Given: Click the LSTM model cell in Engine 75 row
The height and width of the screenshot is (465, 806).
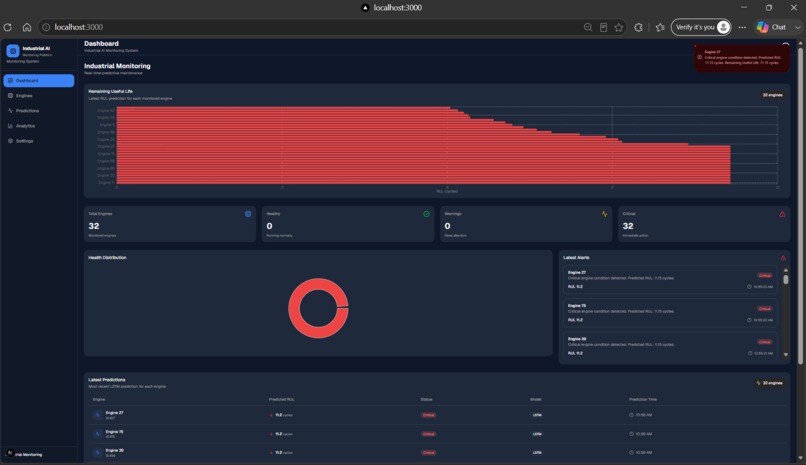Looking at the screenshot, I should 537,434.
